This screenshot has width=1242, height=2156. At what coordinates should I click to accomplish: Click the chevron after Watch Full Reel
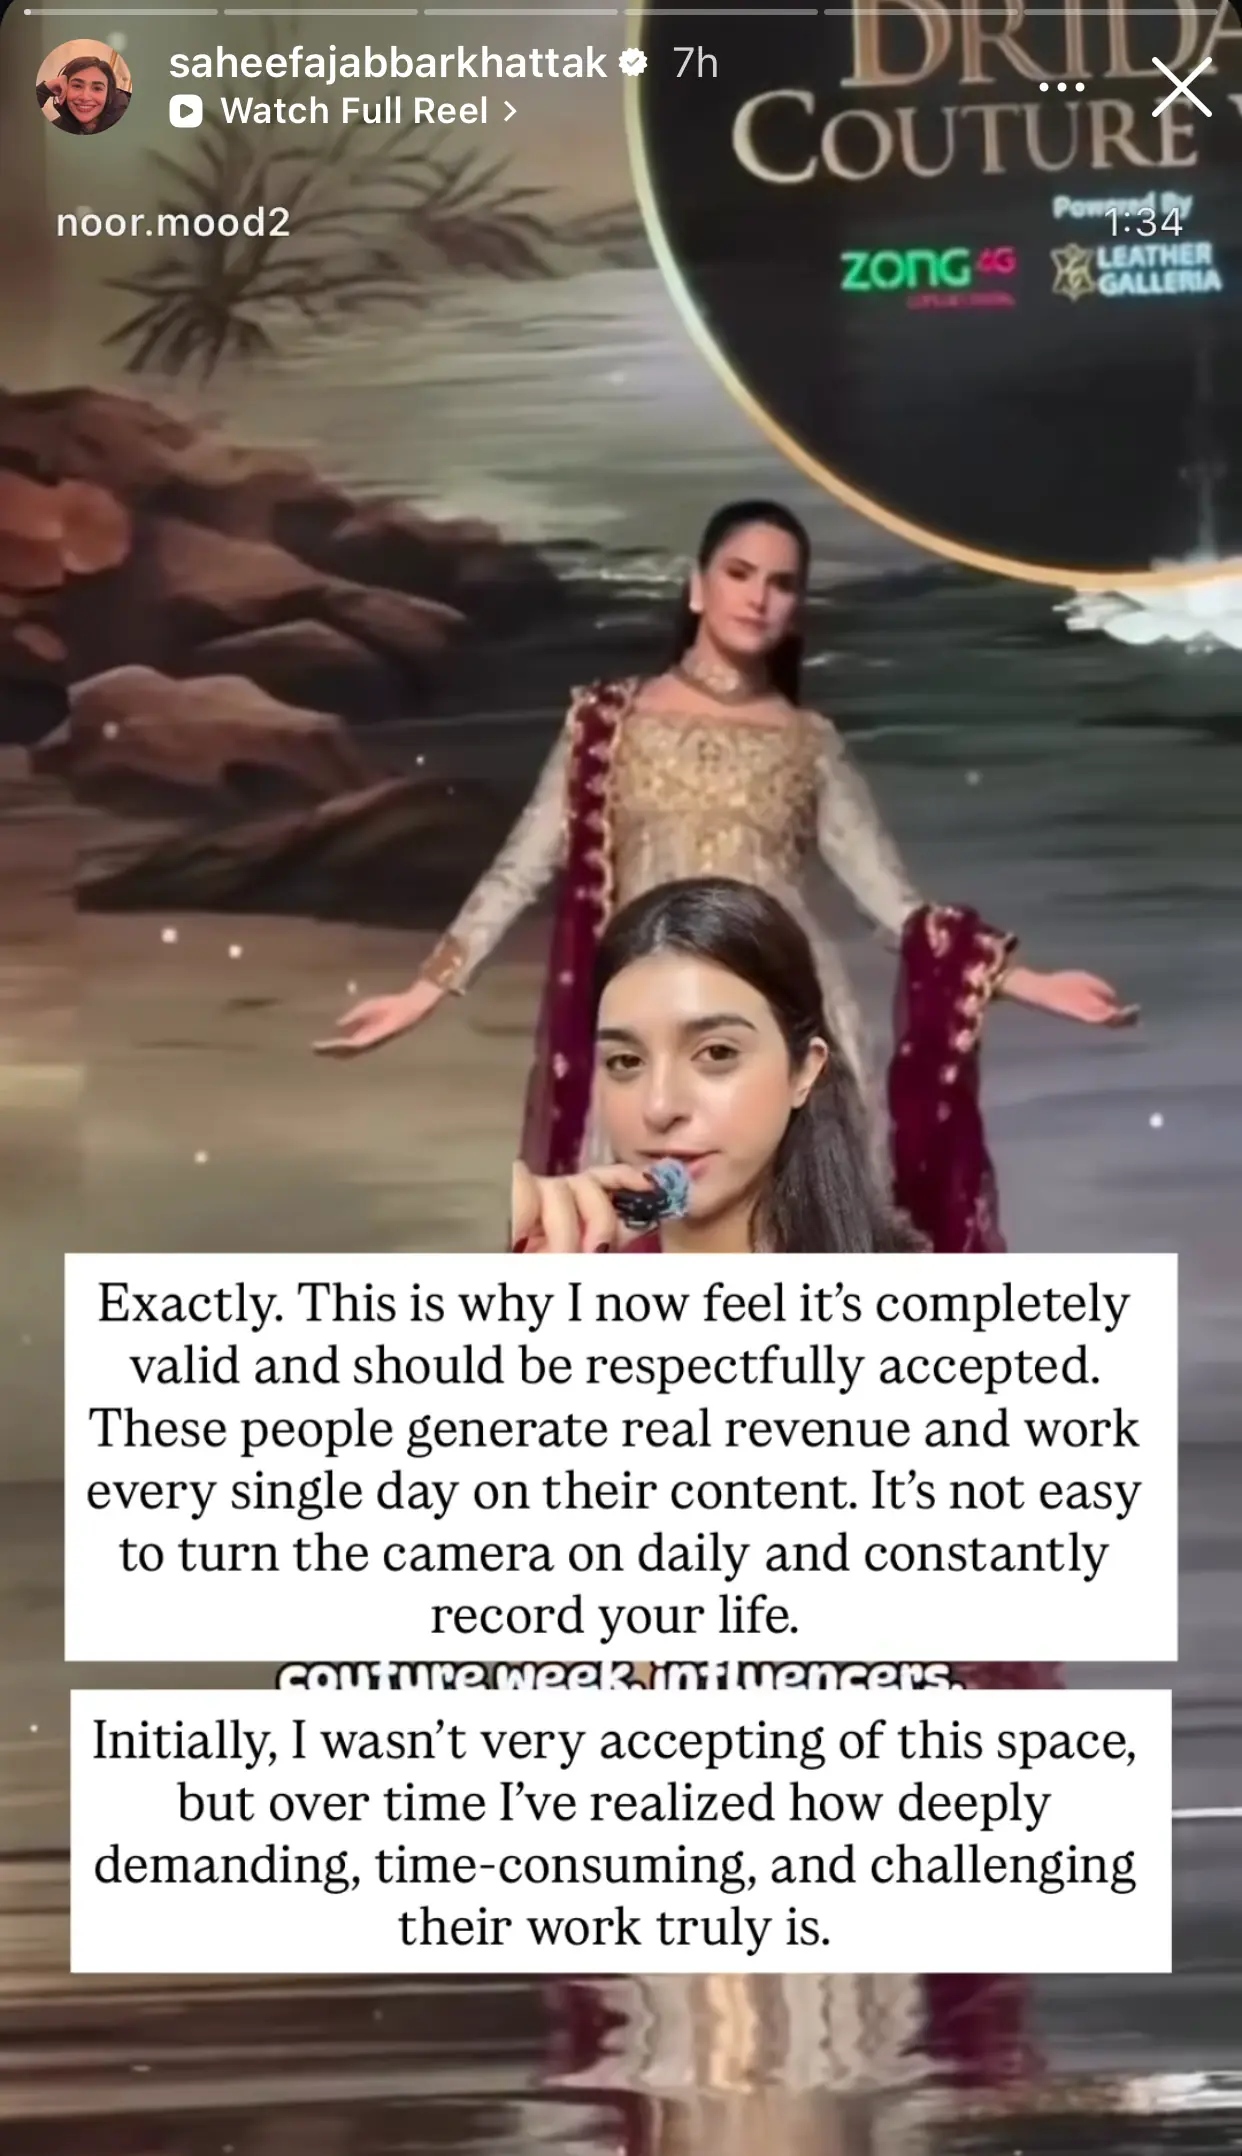coord(511,111)
